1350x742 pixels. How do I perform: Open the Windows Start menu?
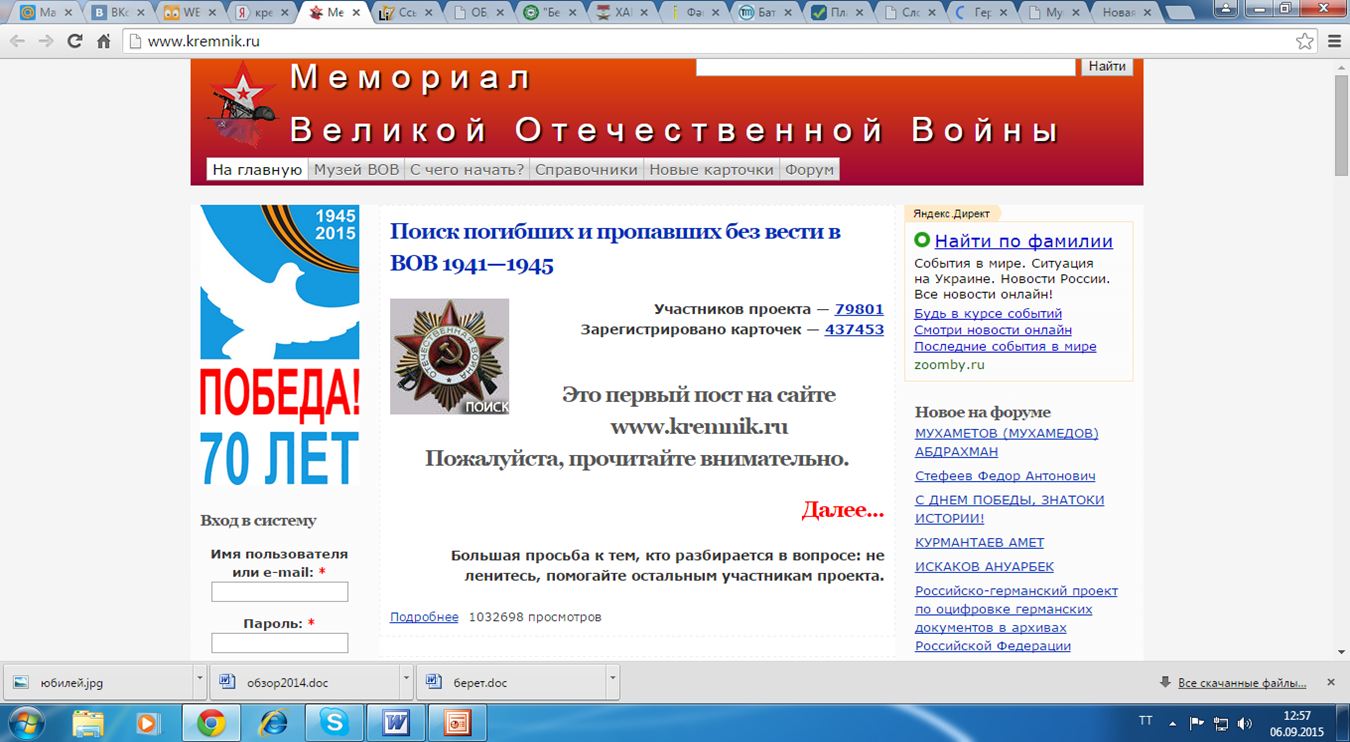click(x=27, y=721)
